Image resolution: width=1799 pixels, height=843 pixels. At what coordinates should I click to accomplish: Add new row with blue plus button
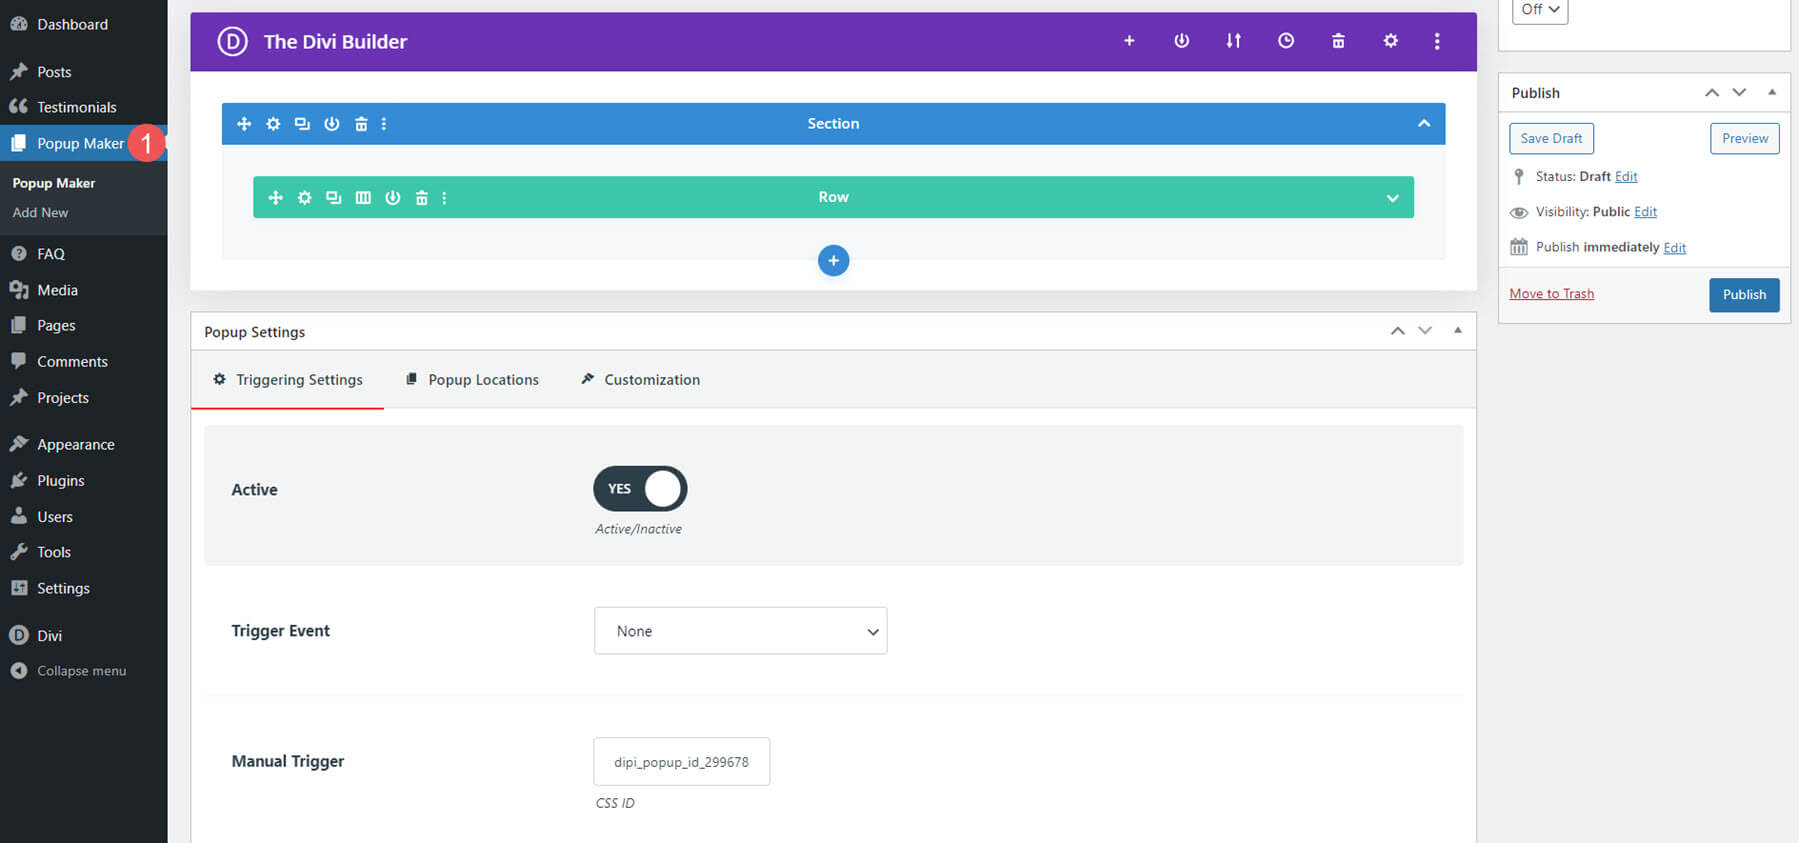click(x=833, y=261)
